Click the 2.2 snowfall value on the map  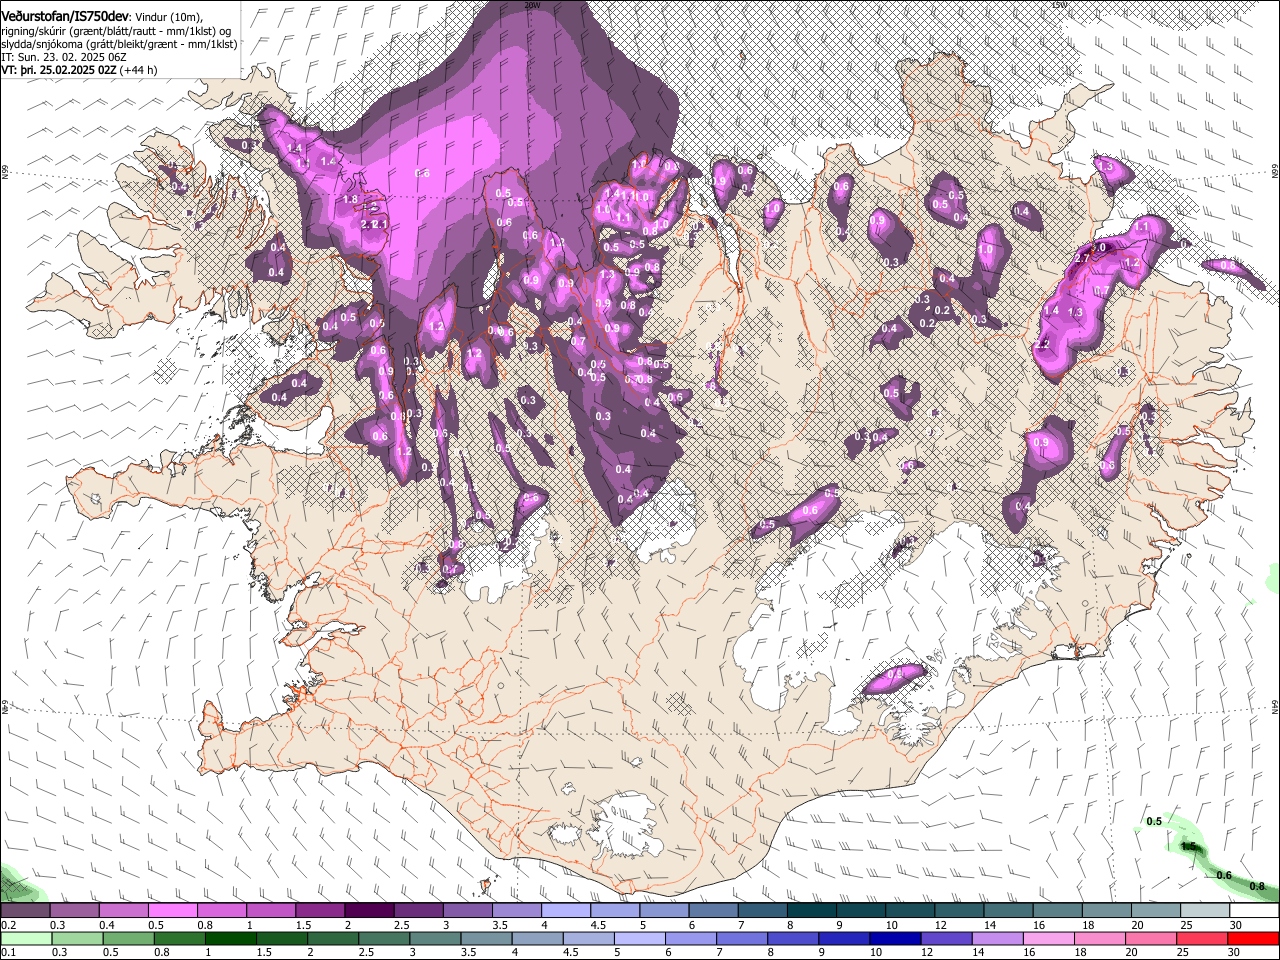[1042, 344]
